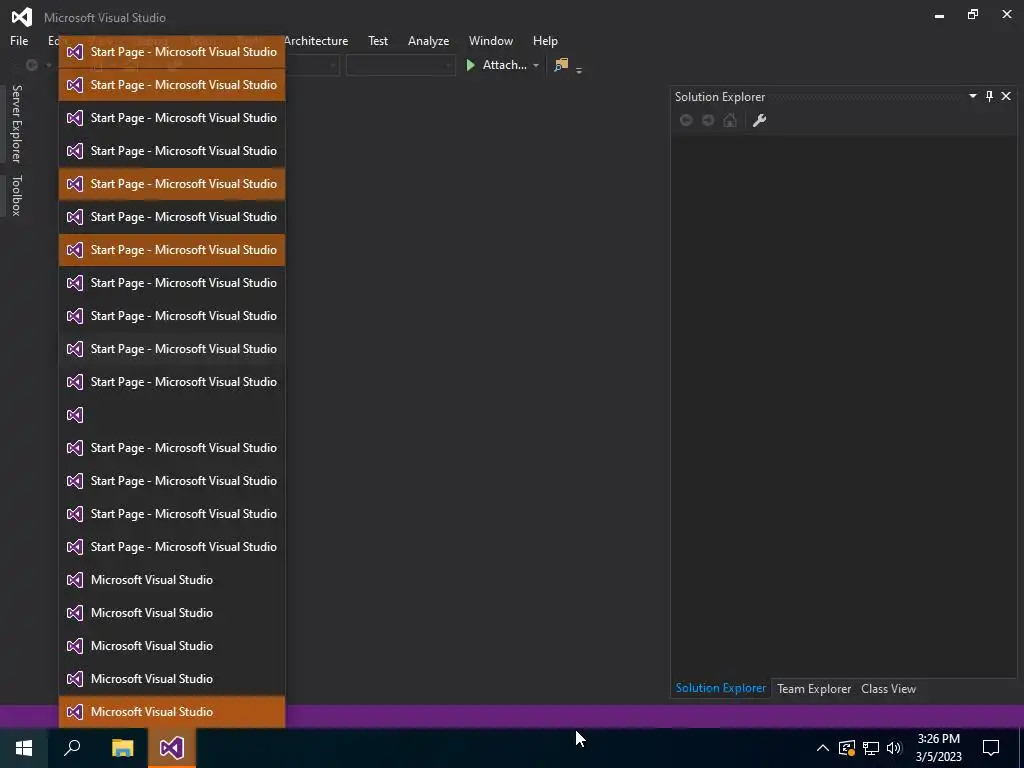Open the Analyze menu

(428, 40)
